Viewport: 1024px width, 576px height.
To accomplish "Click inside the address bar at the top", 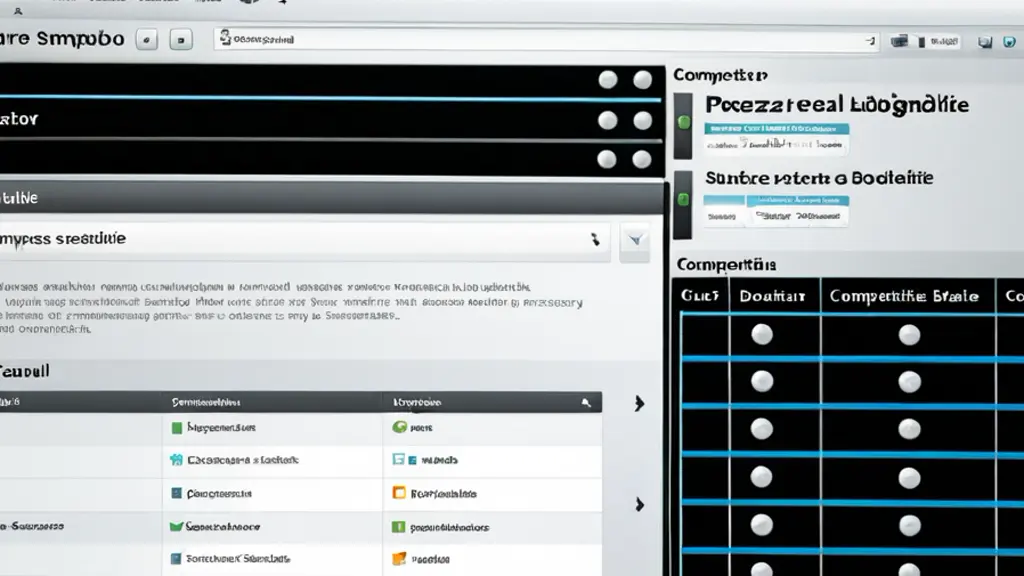I will pos(546,40).
